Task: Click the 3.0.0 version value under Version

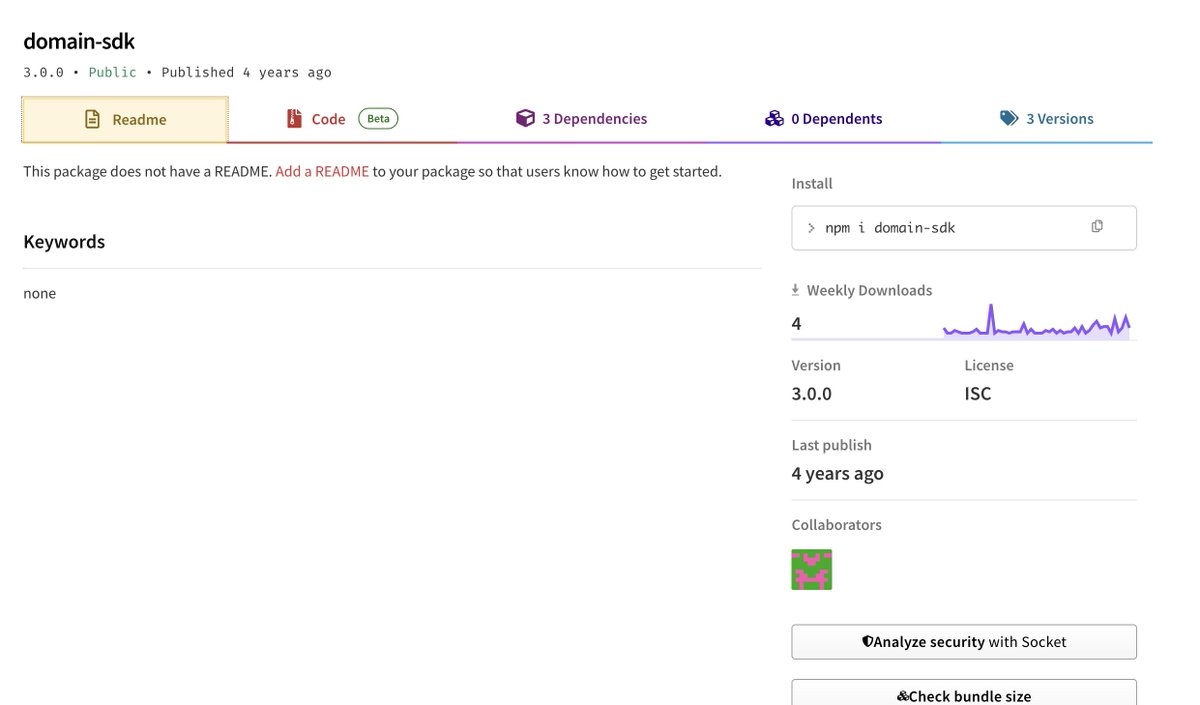Action: point(812,394)
